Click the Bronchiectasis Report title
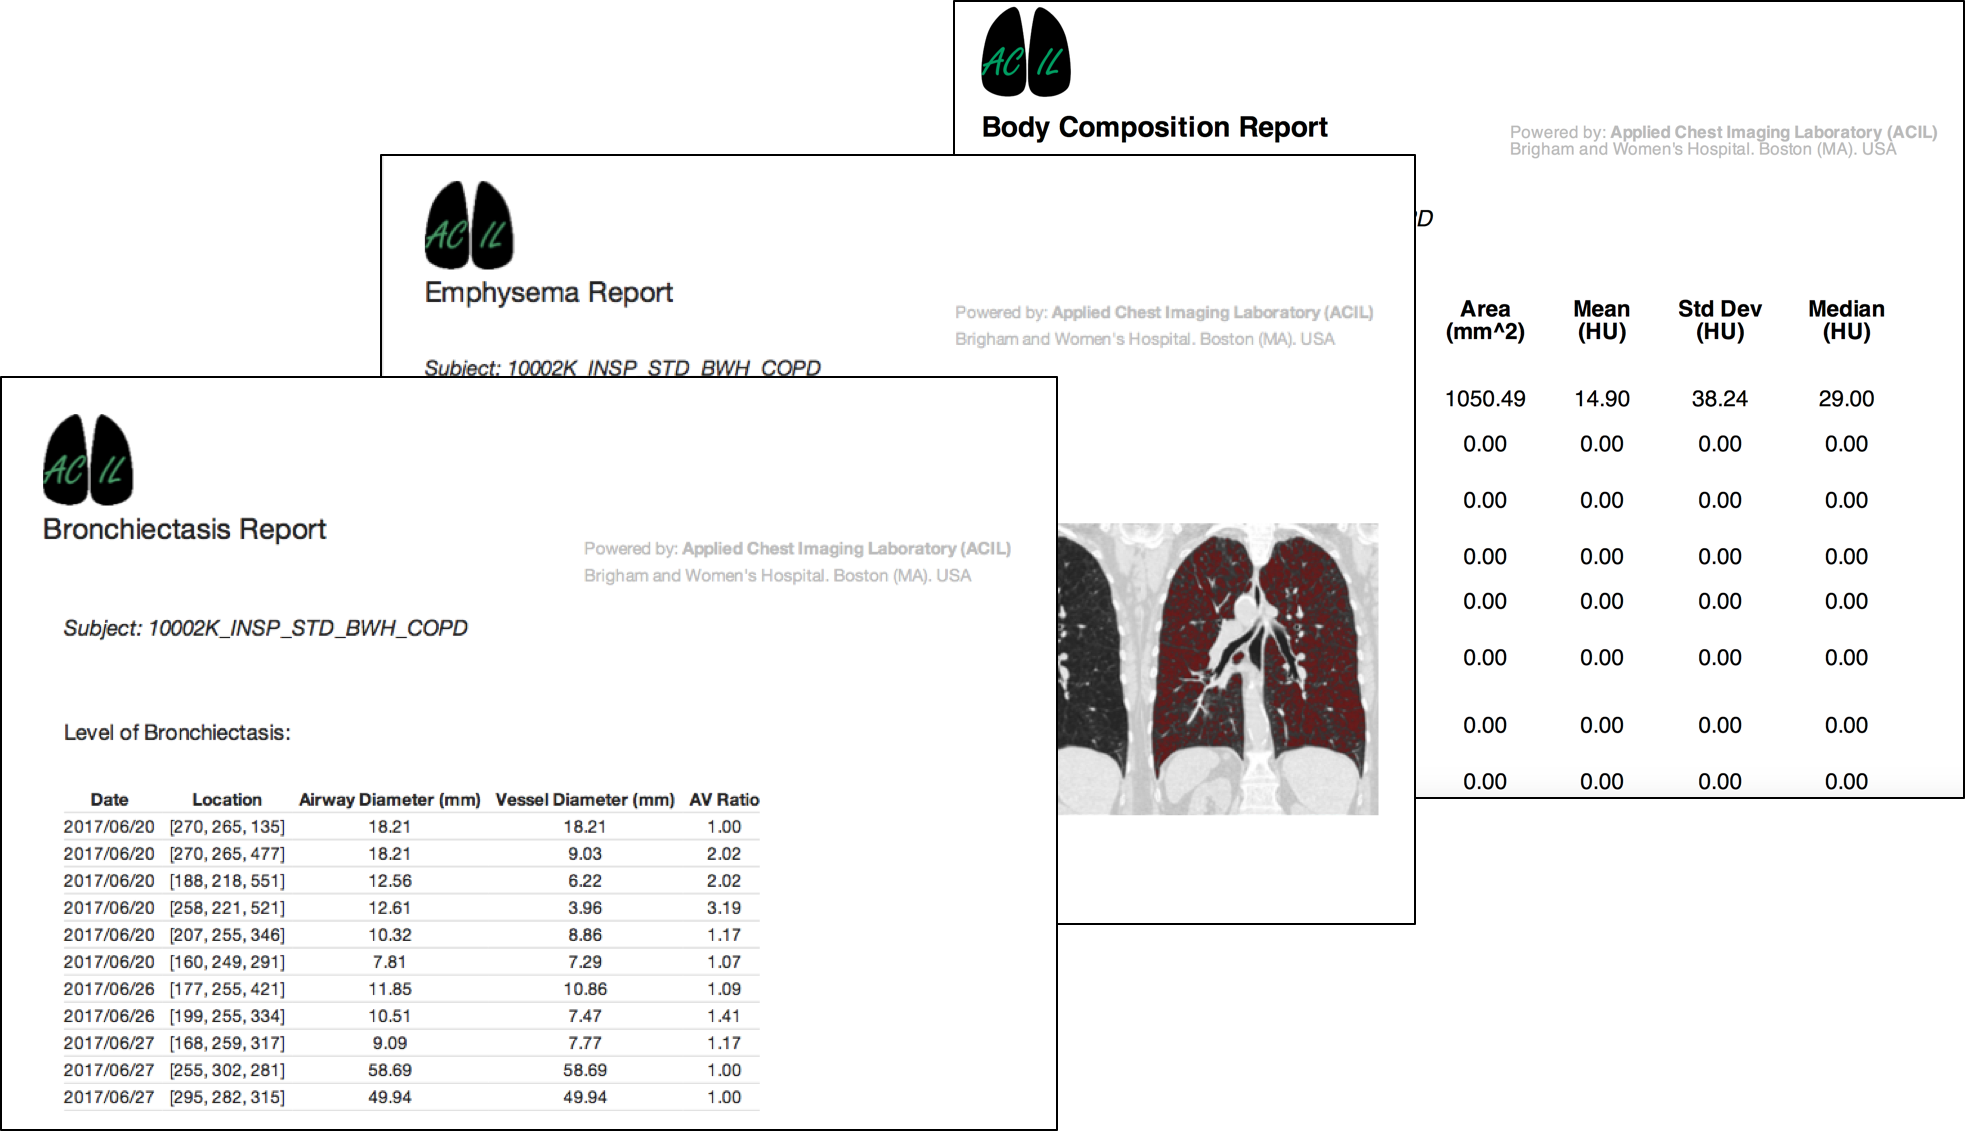 pyautogui.click(x=183, y=530)
